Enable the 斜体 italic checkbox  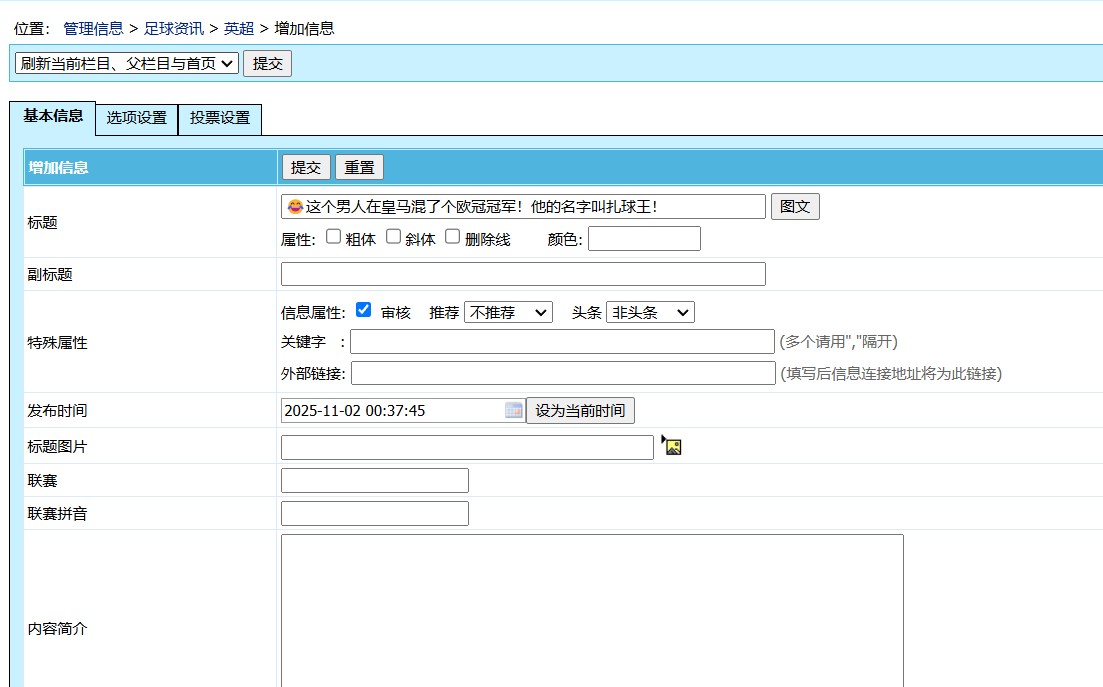pos(394,237)
